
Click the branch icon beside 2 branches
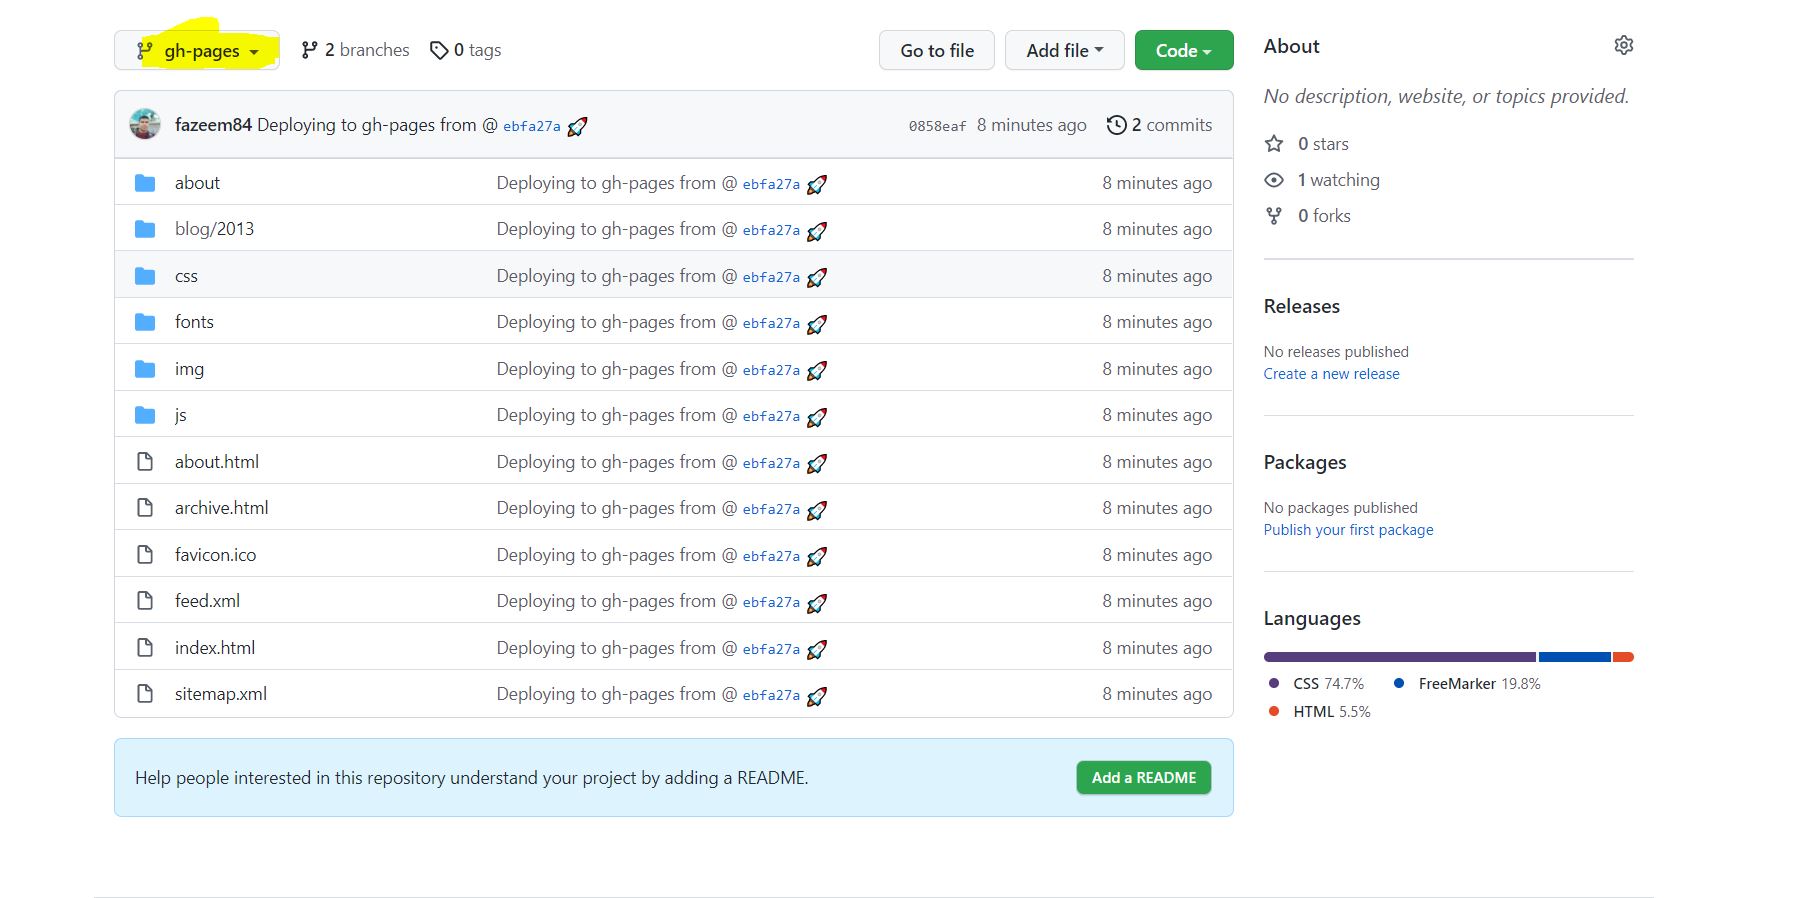click(x=309, y=50)
